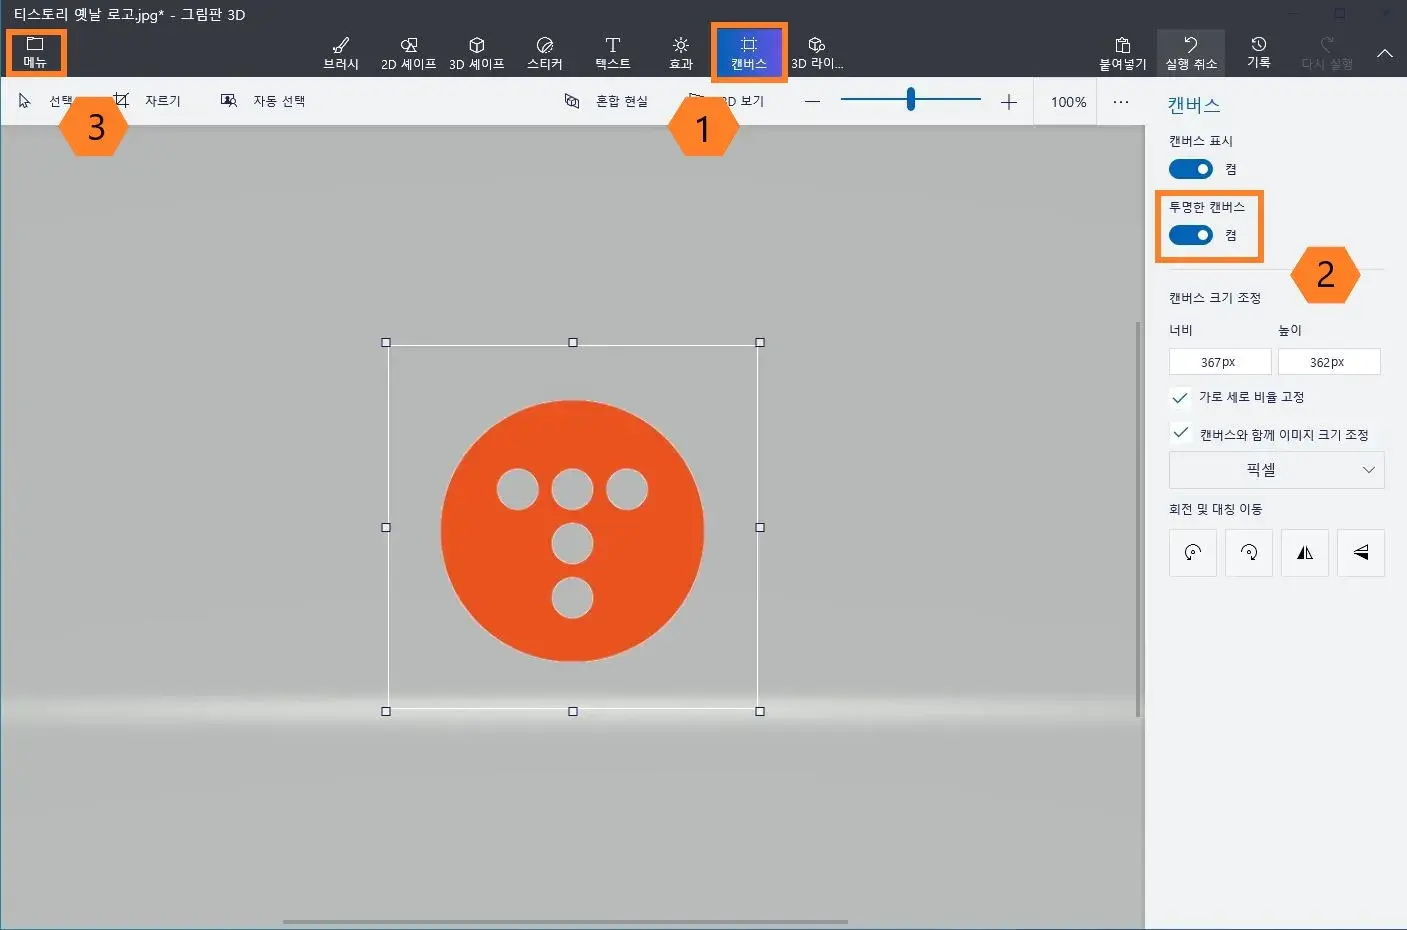Collapse the top ribbon with chevron
This screenshot has height=930, width=1407.
coord(1385,53)
